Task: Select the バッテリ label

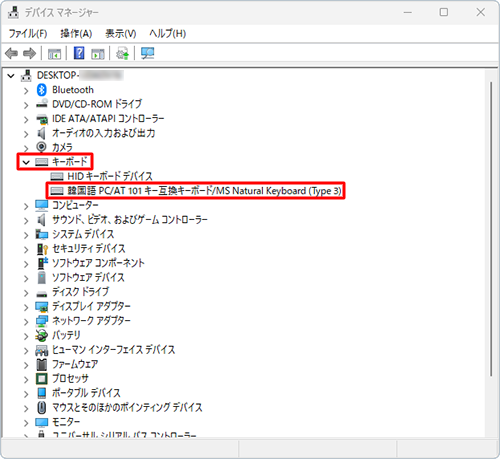Action: pos(66,335)
